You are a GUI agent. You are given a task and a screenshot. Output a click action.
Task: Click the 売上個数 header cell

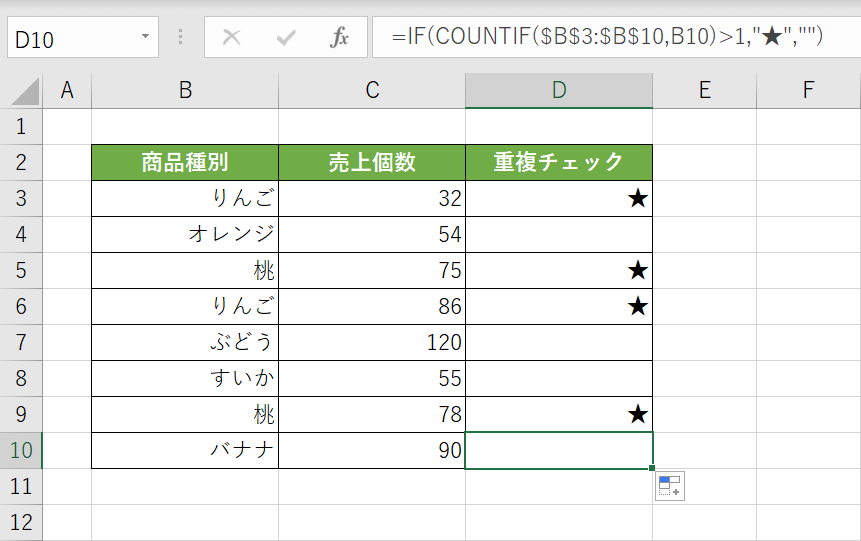pos(372,163)
